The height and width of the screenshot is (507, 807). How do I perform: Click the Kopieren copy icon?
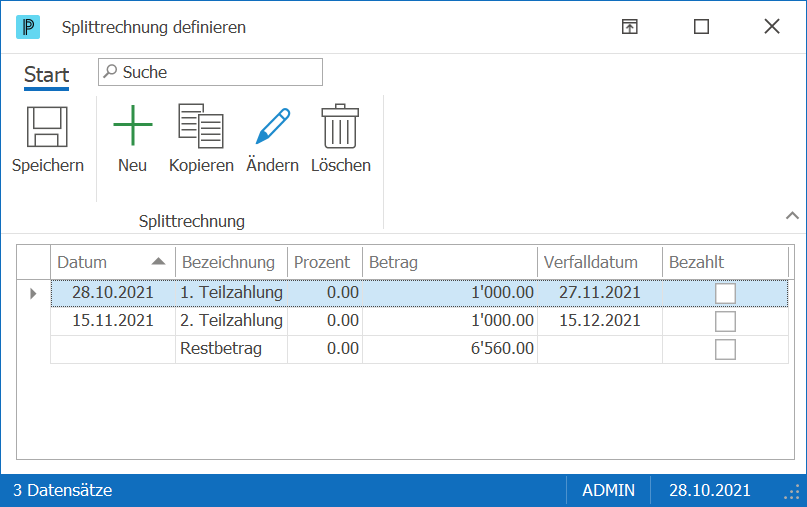[x=201, y=126]
